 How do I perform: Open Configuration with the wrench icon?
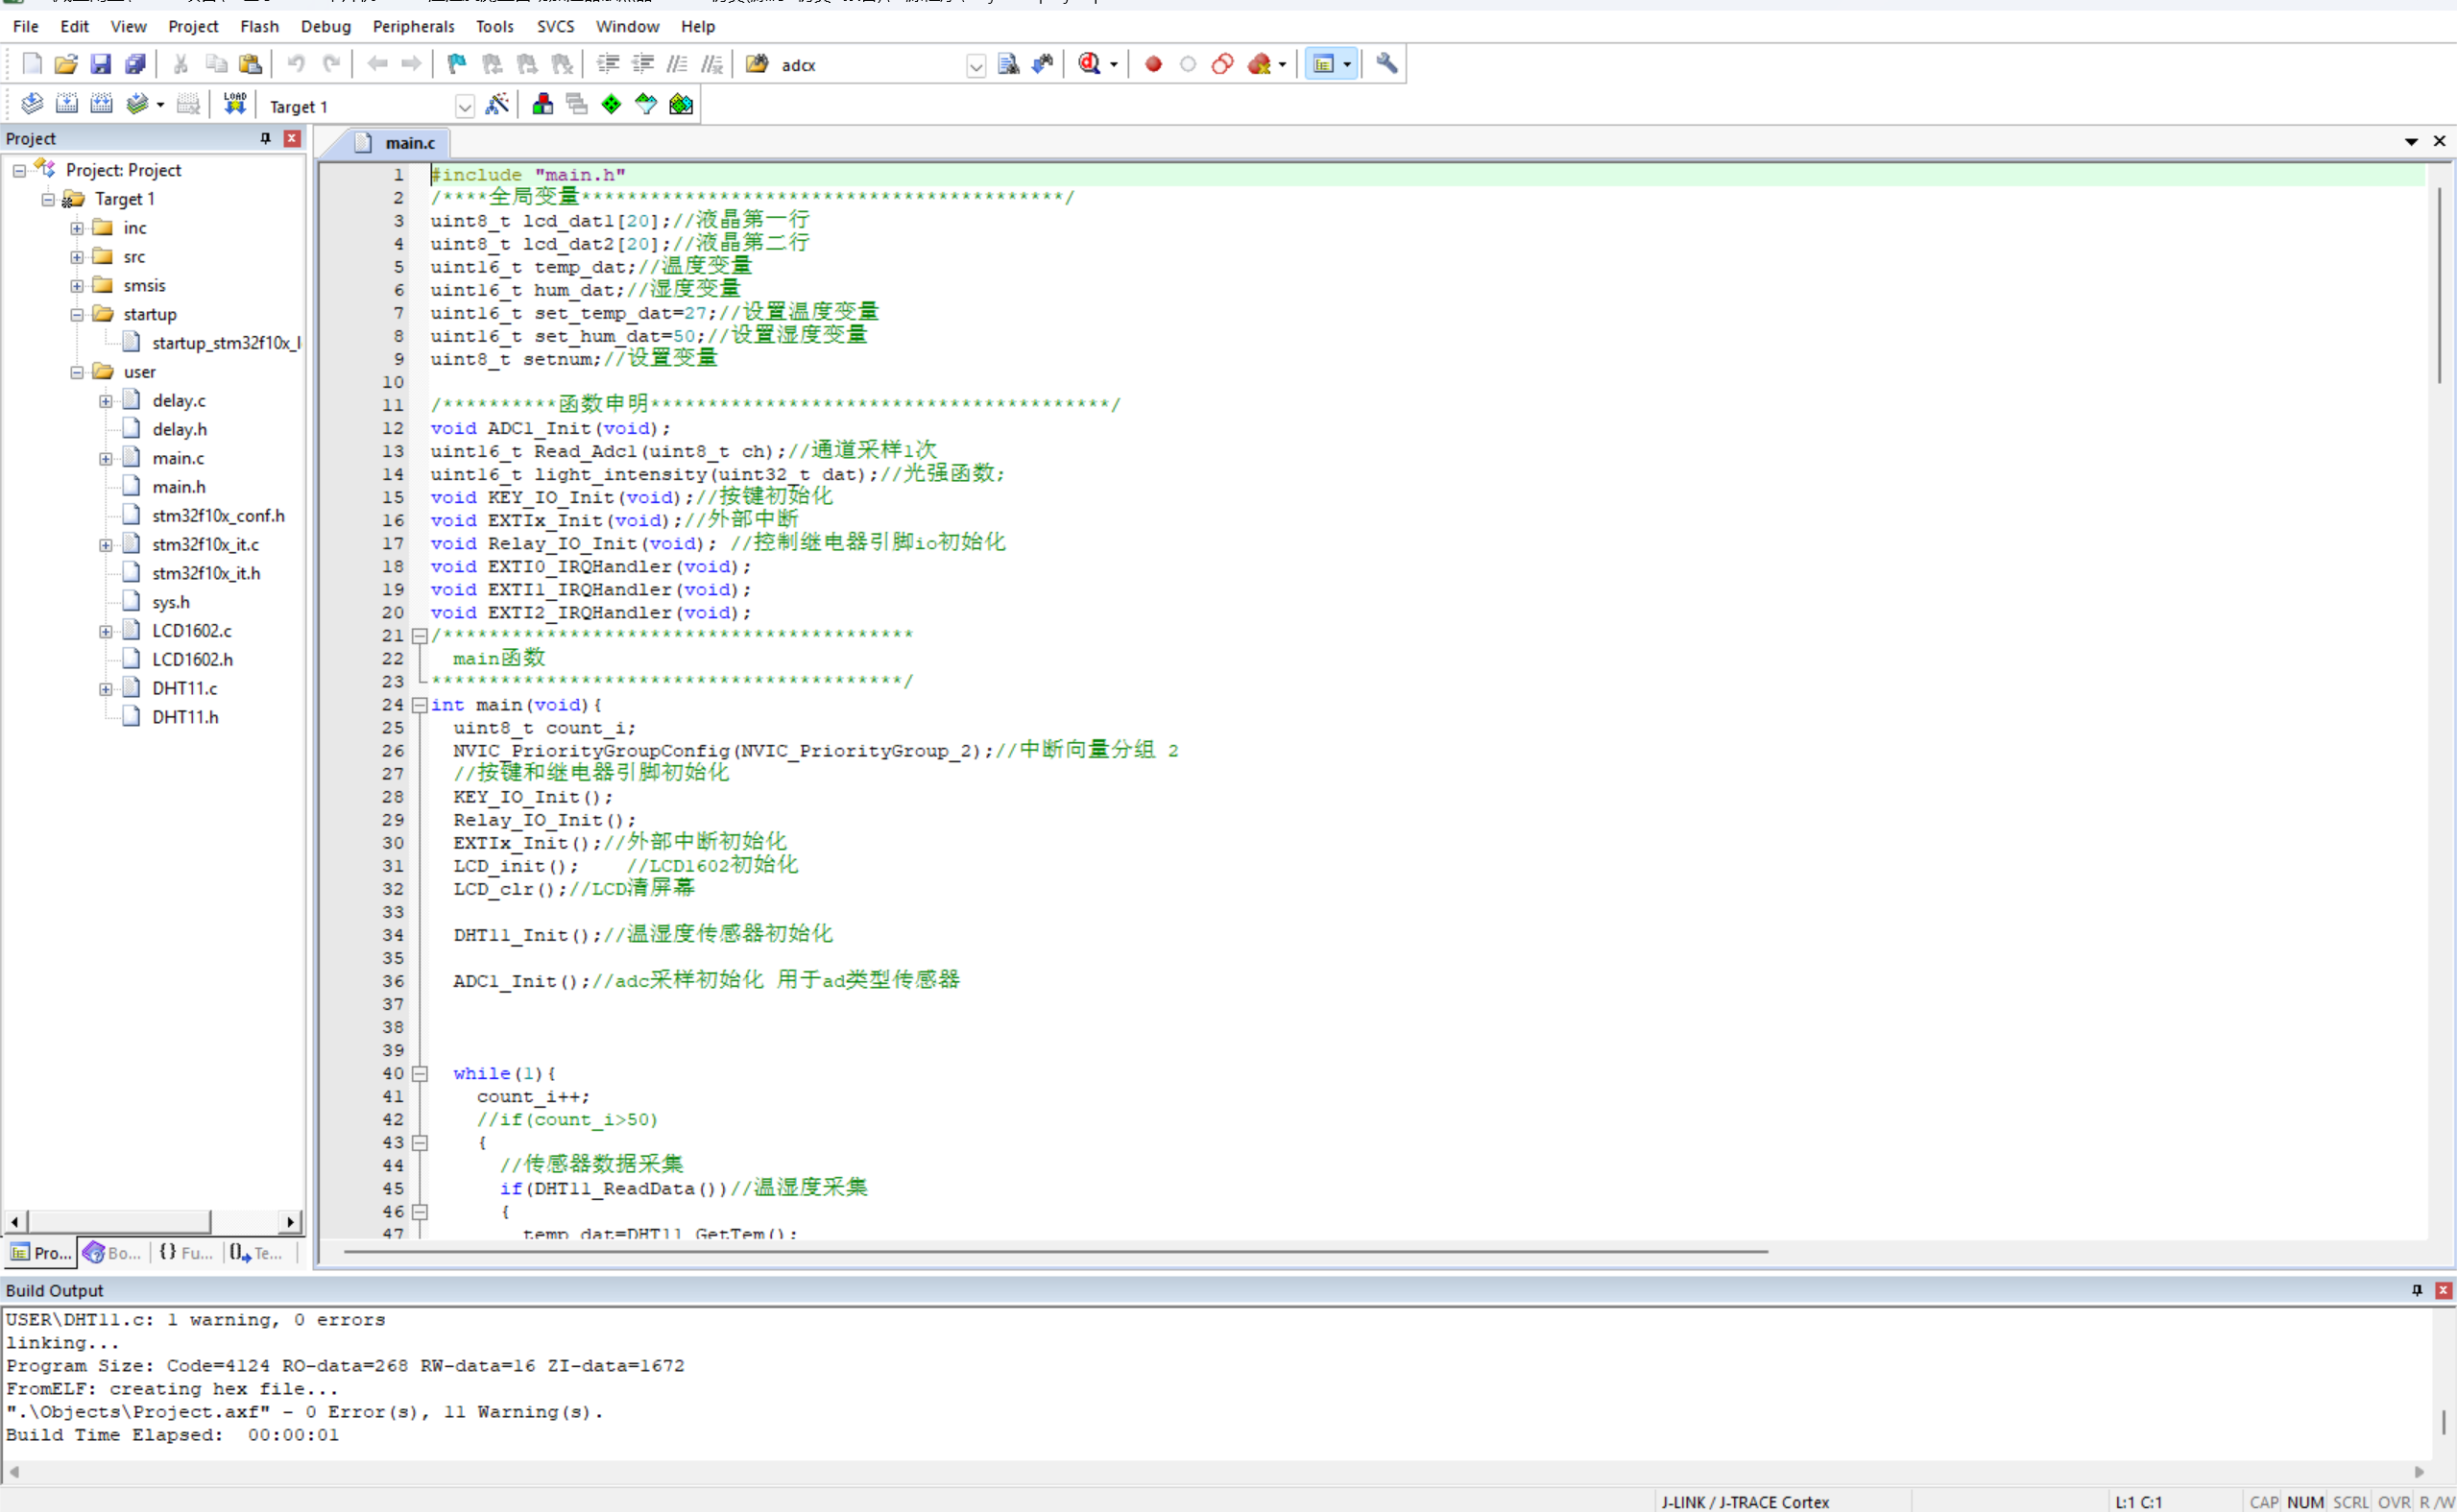click(1386, 64)
